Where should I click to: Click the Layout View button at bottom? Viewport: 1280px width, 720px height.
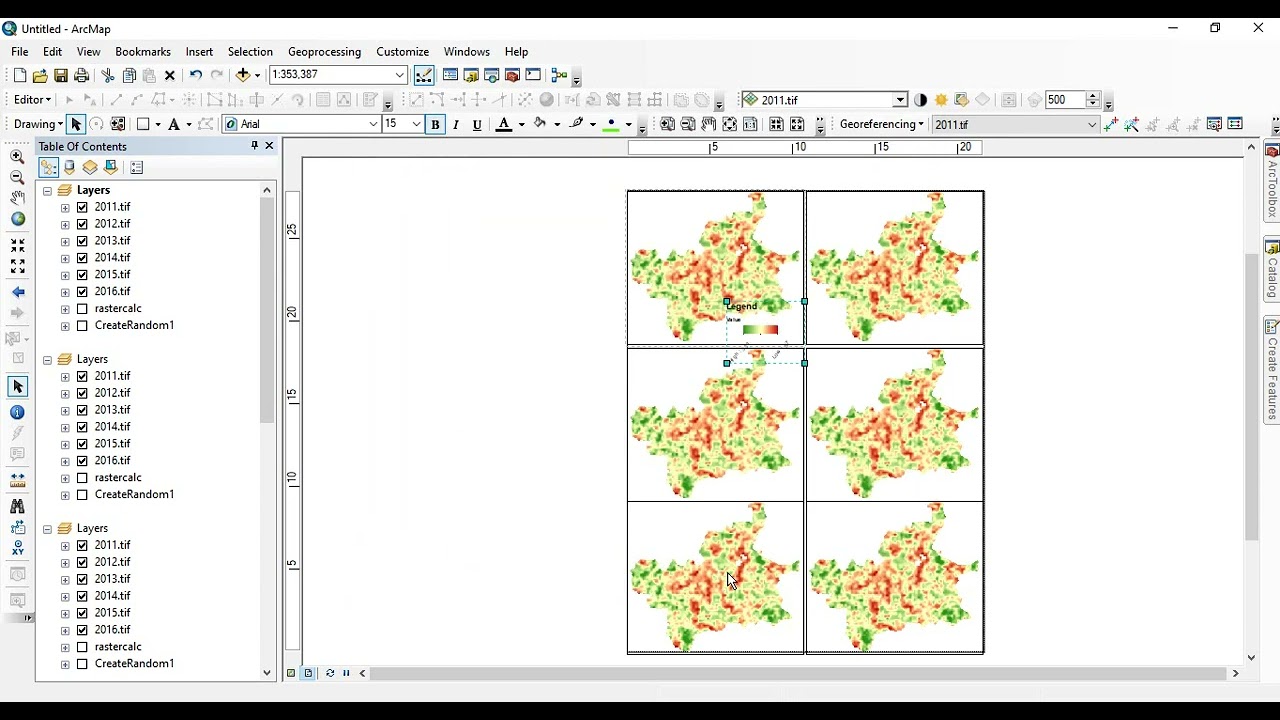(x=309, y=673)
